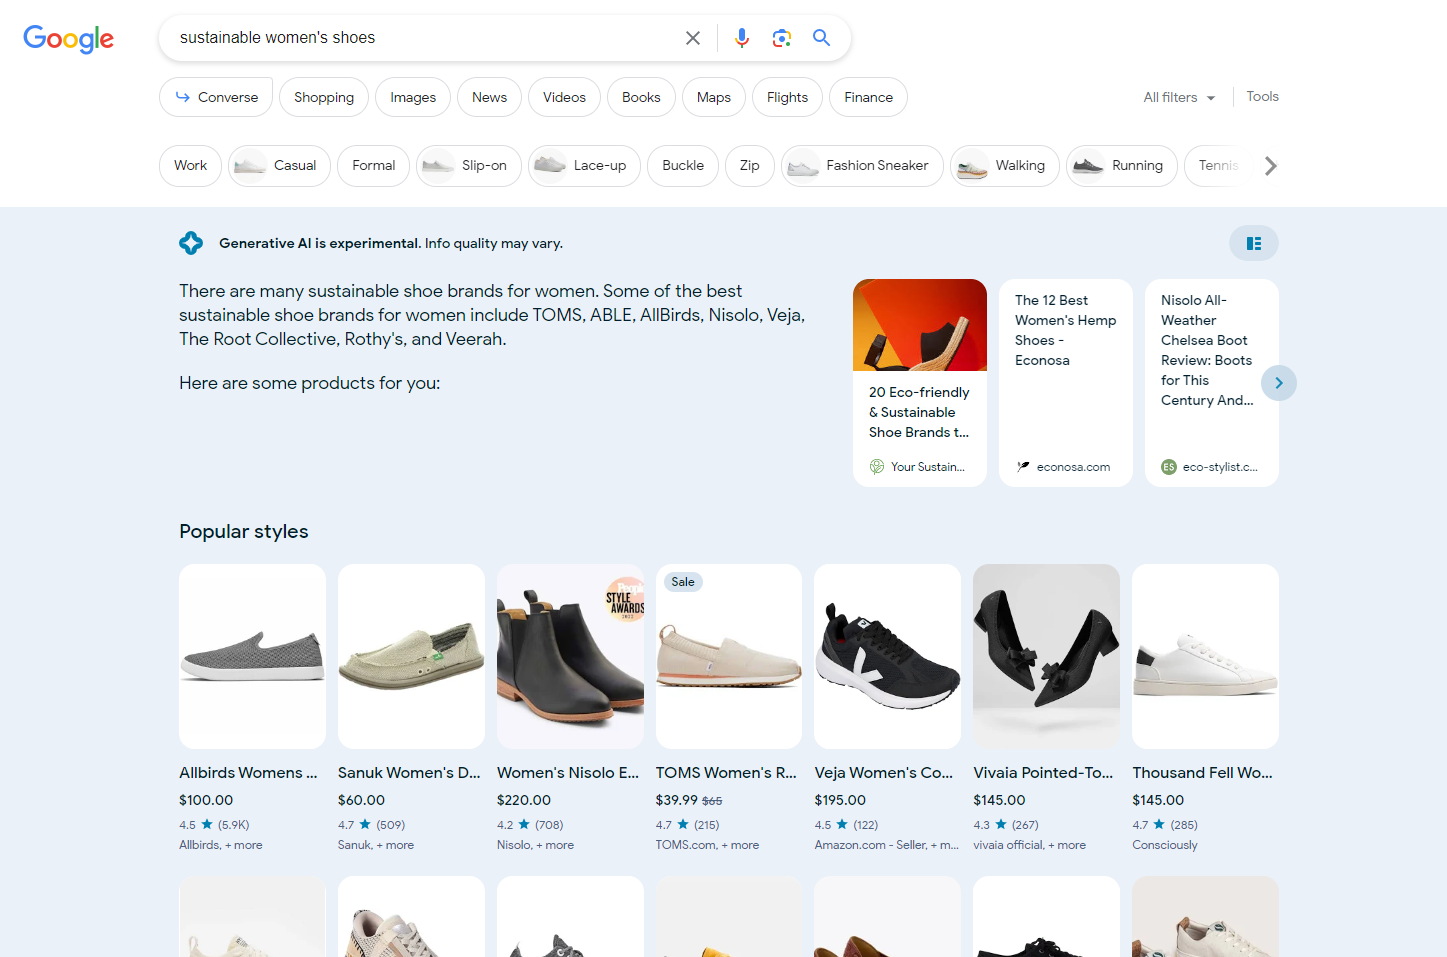This screenshot has width=1447, height=957.
Task: Click the Google logo
Action: click(68, 38)
